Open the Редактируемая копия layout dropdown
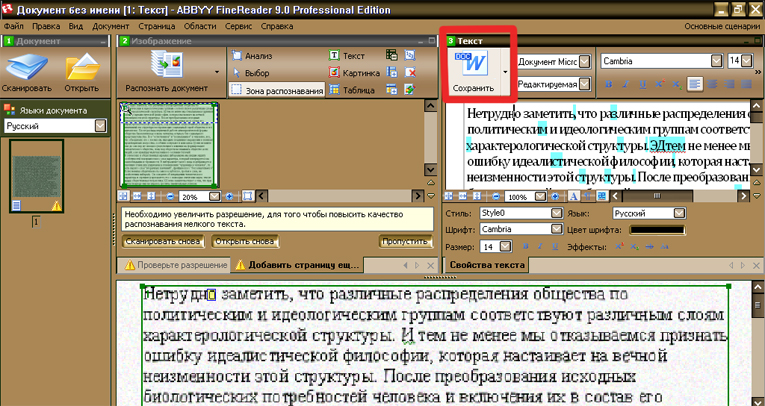The width and height of the screenshot is (765, 406). click(x=584, y=84)
